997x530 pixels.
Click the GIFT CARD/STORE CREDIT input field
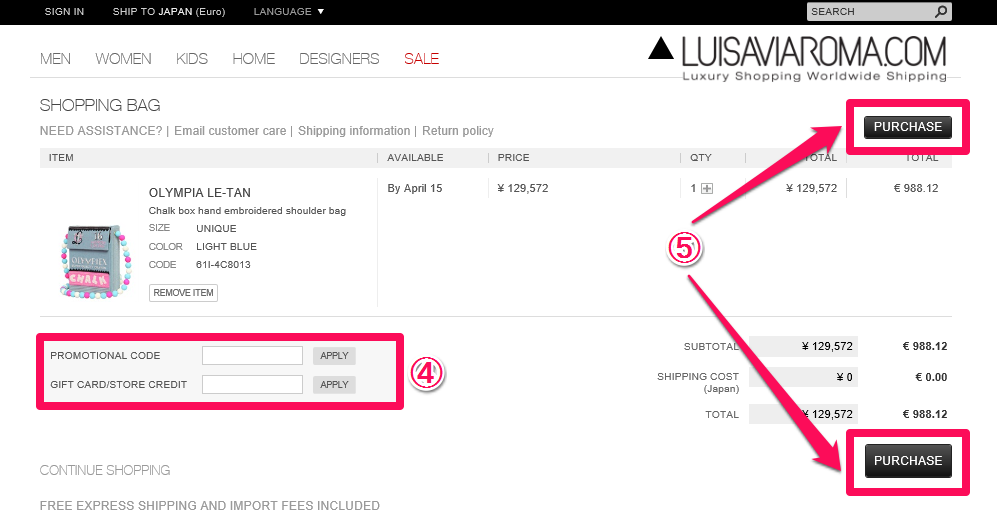tap(252, 384)
